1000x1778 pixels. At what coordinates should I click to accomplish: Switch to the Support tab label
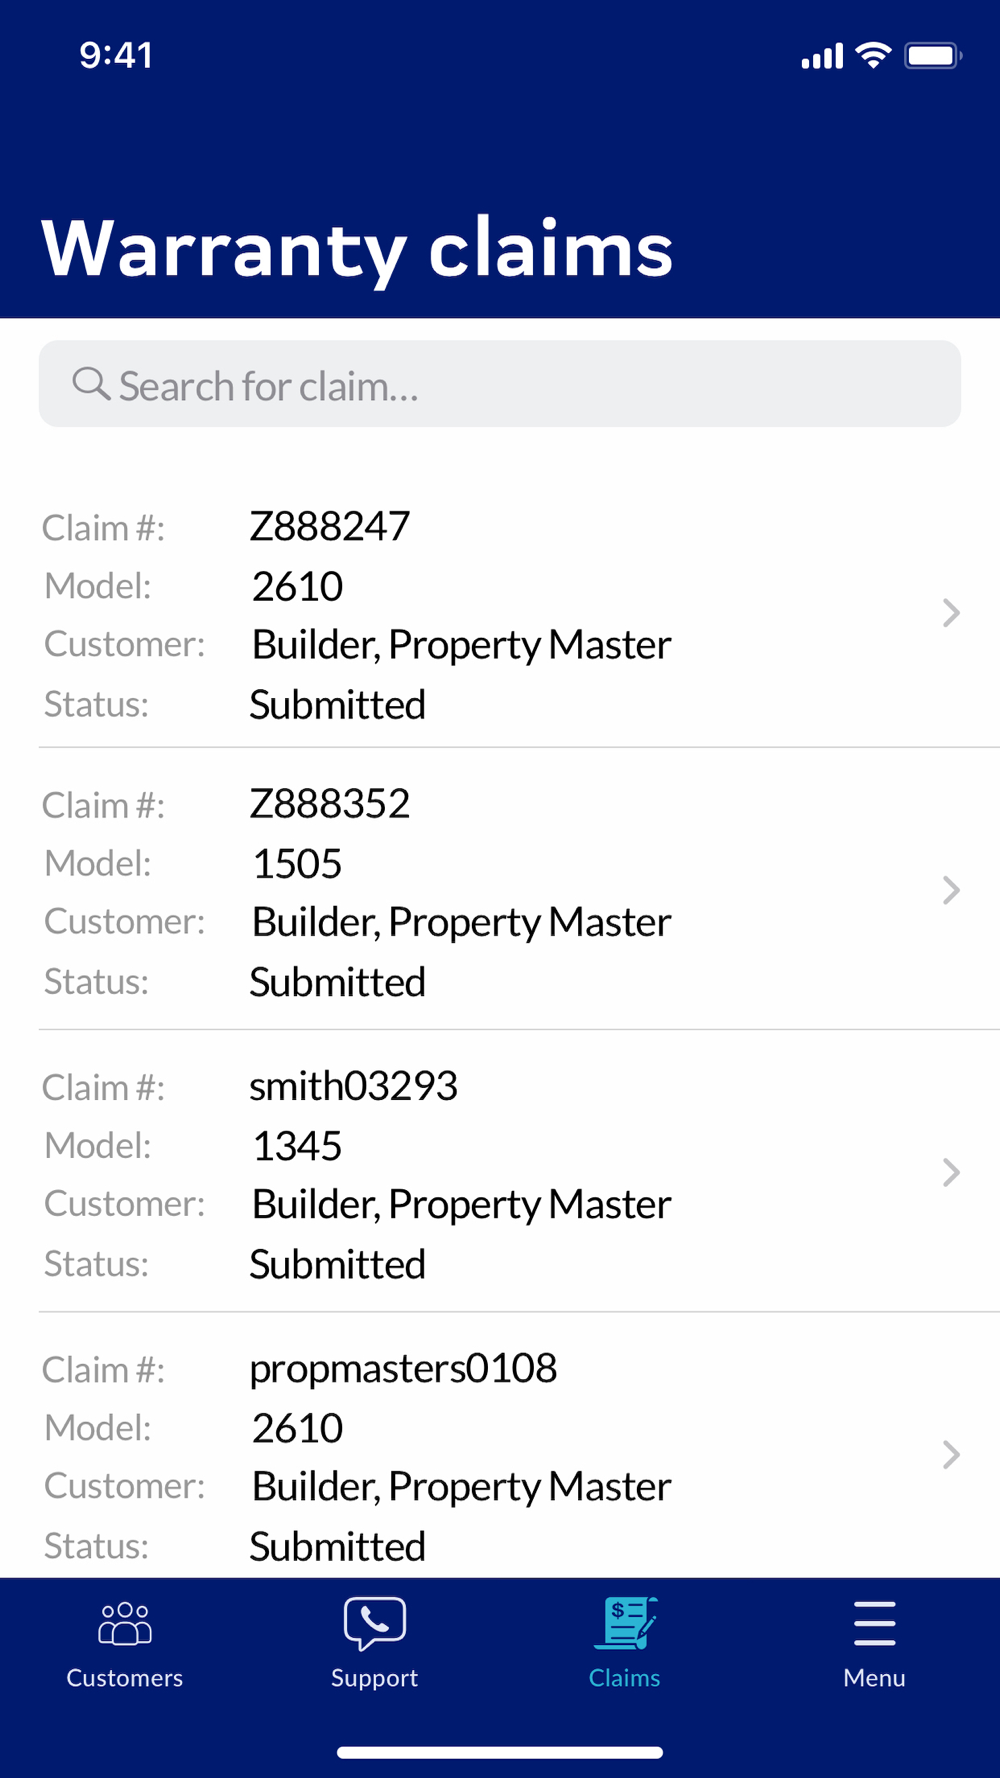click(374, 1678)
